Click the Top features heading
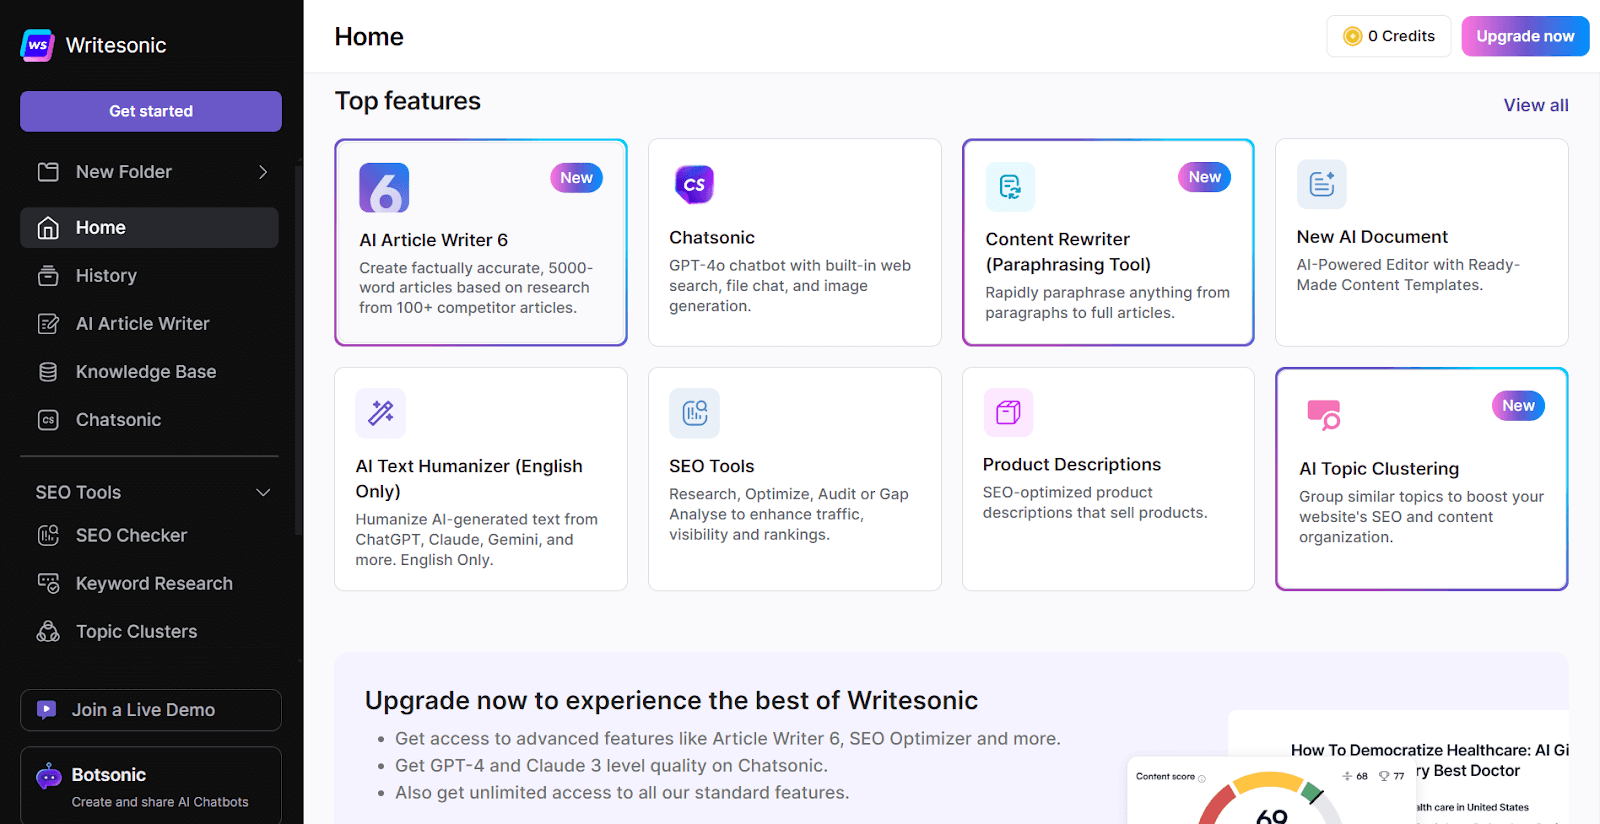The width and height of the screenshot is (1600, 824). coord(408,101)
